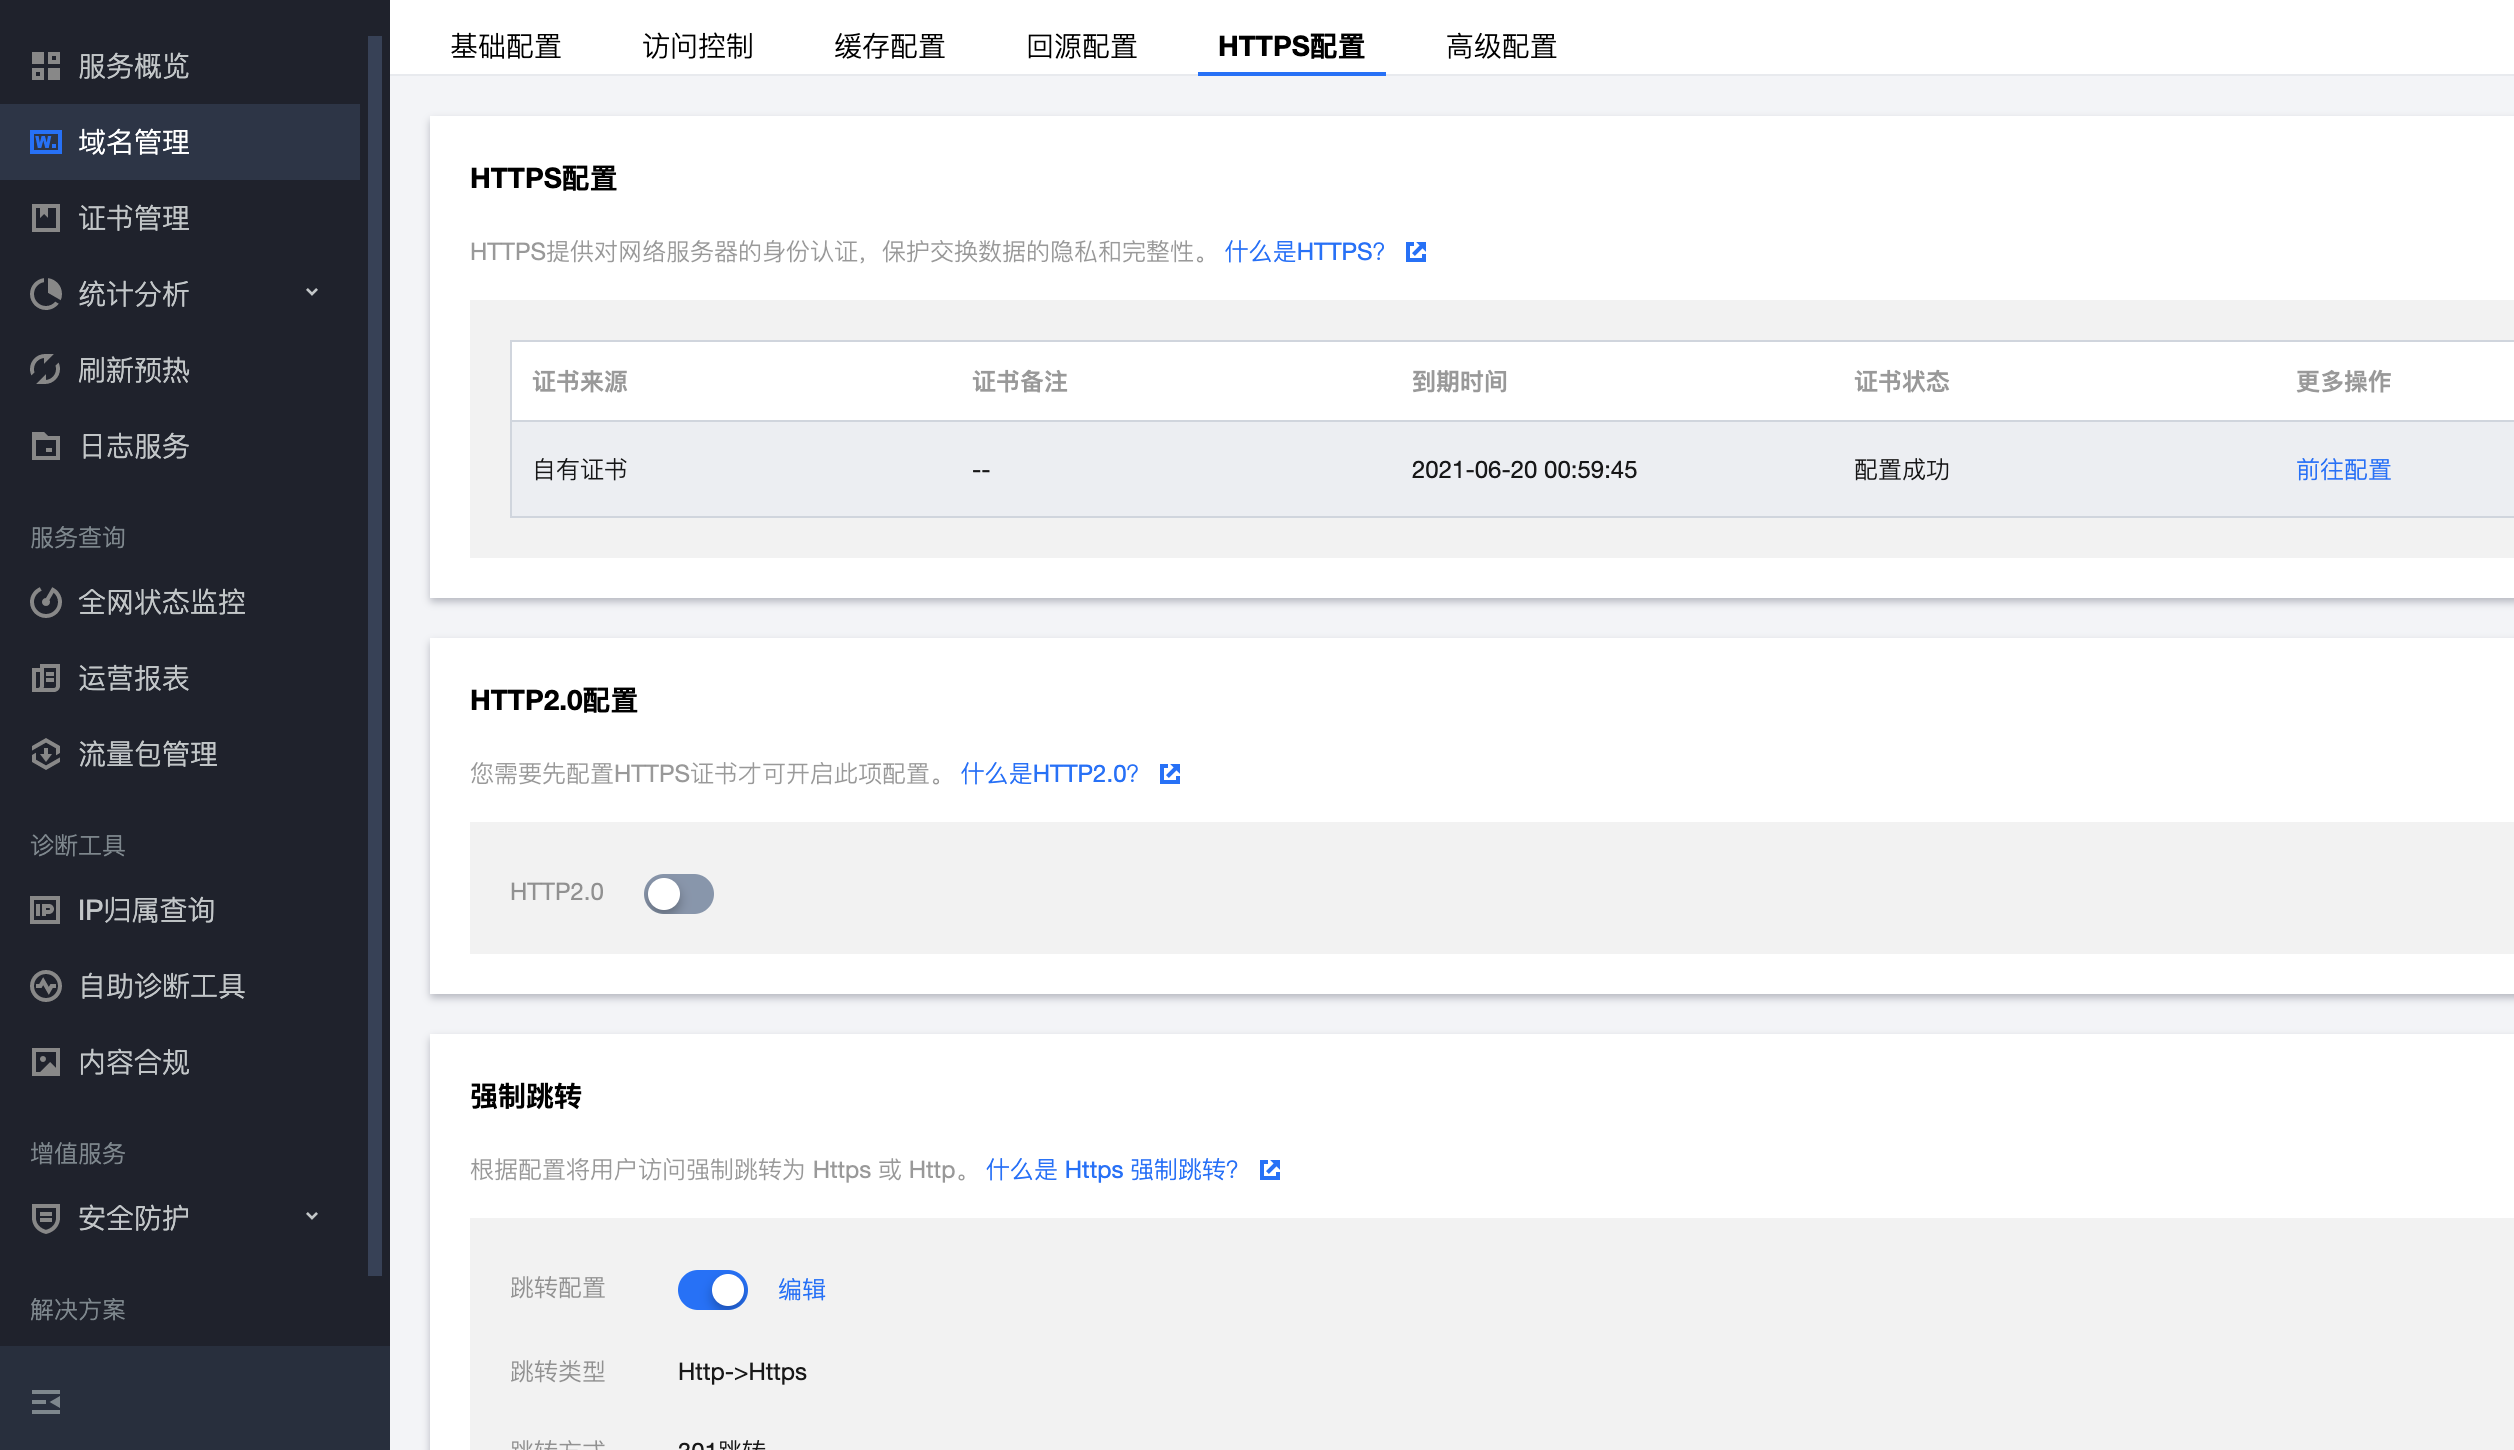2514x1450 pixels.
Task: Click the 刷新预热 refresh icon
Action: pos(46,370)
